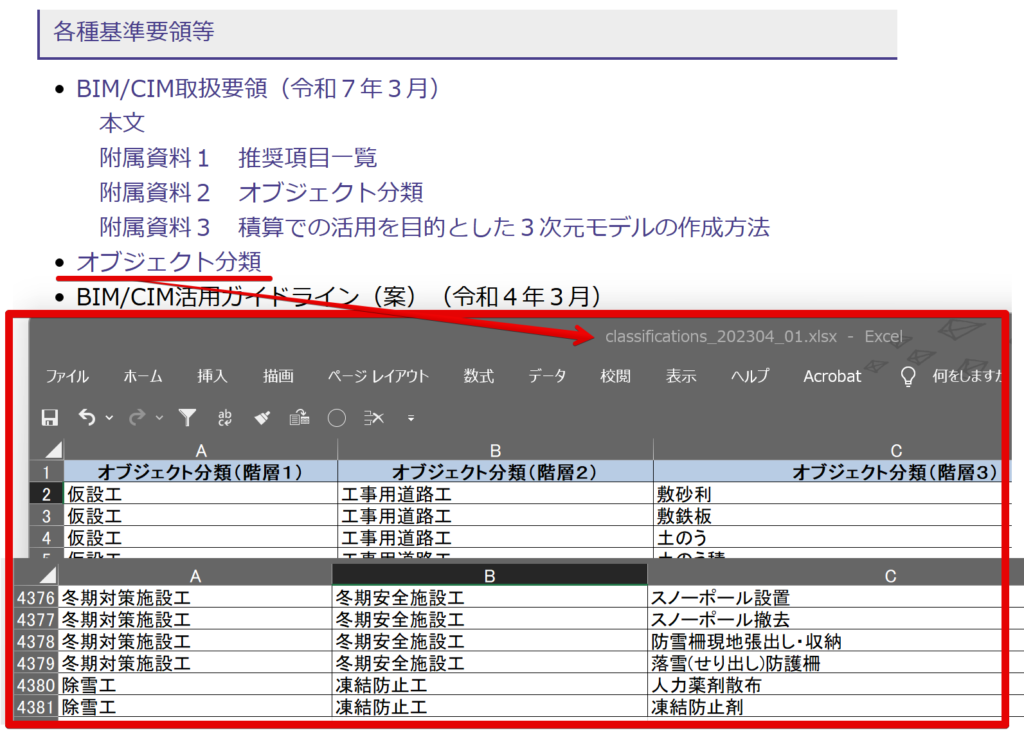Image resolution: width=1024 pixels, height=731 pixels.
Task: Select row 4380 header
Action: pyautogui.click(x=36, y=685)
